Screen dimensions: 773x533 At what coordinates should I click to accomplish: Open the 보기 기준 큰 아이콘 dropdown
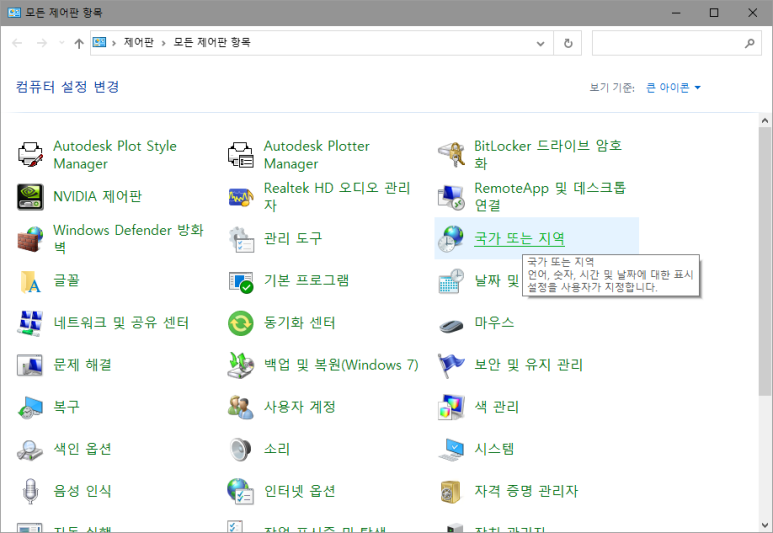[x=673, y=88]
